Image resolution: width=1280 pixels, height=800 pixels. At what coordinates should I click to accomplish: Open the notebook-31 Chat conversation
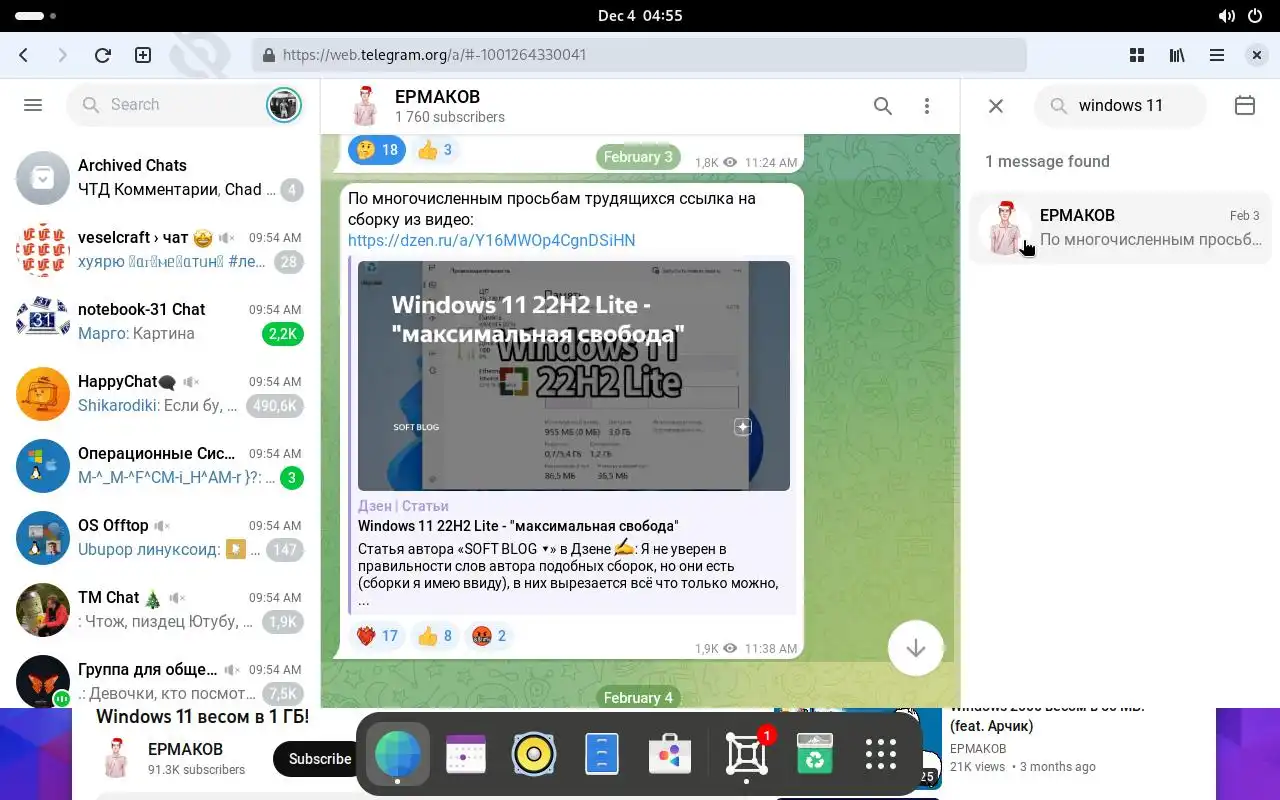tap(160, 321)
